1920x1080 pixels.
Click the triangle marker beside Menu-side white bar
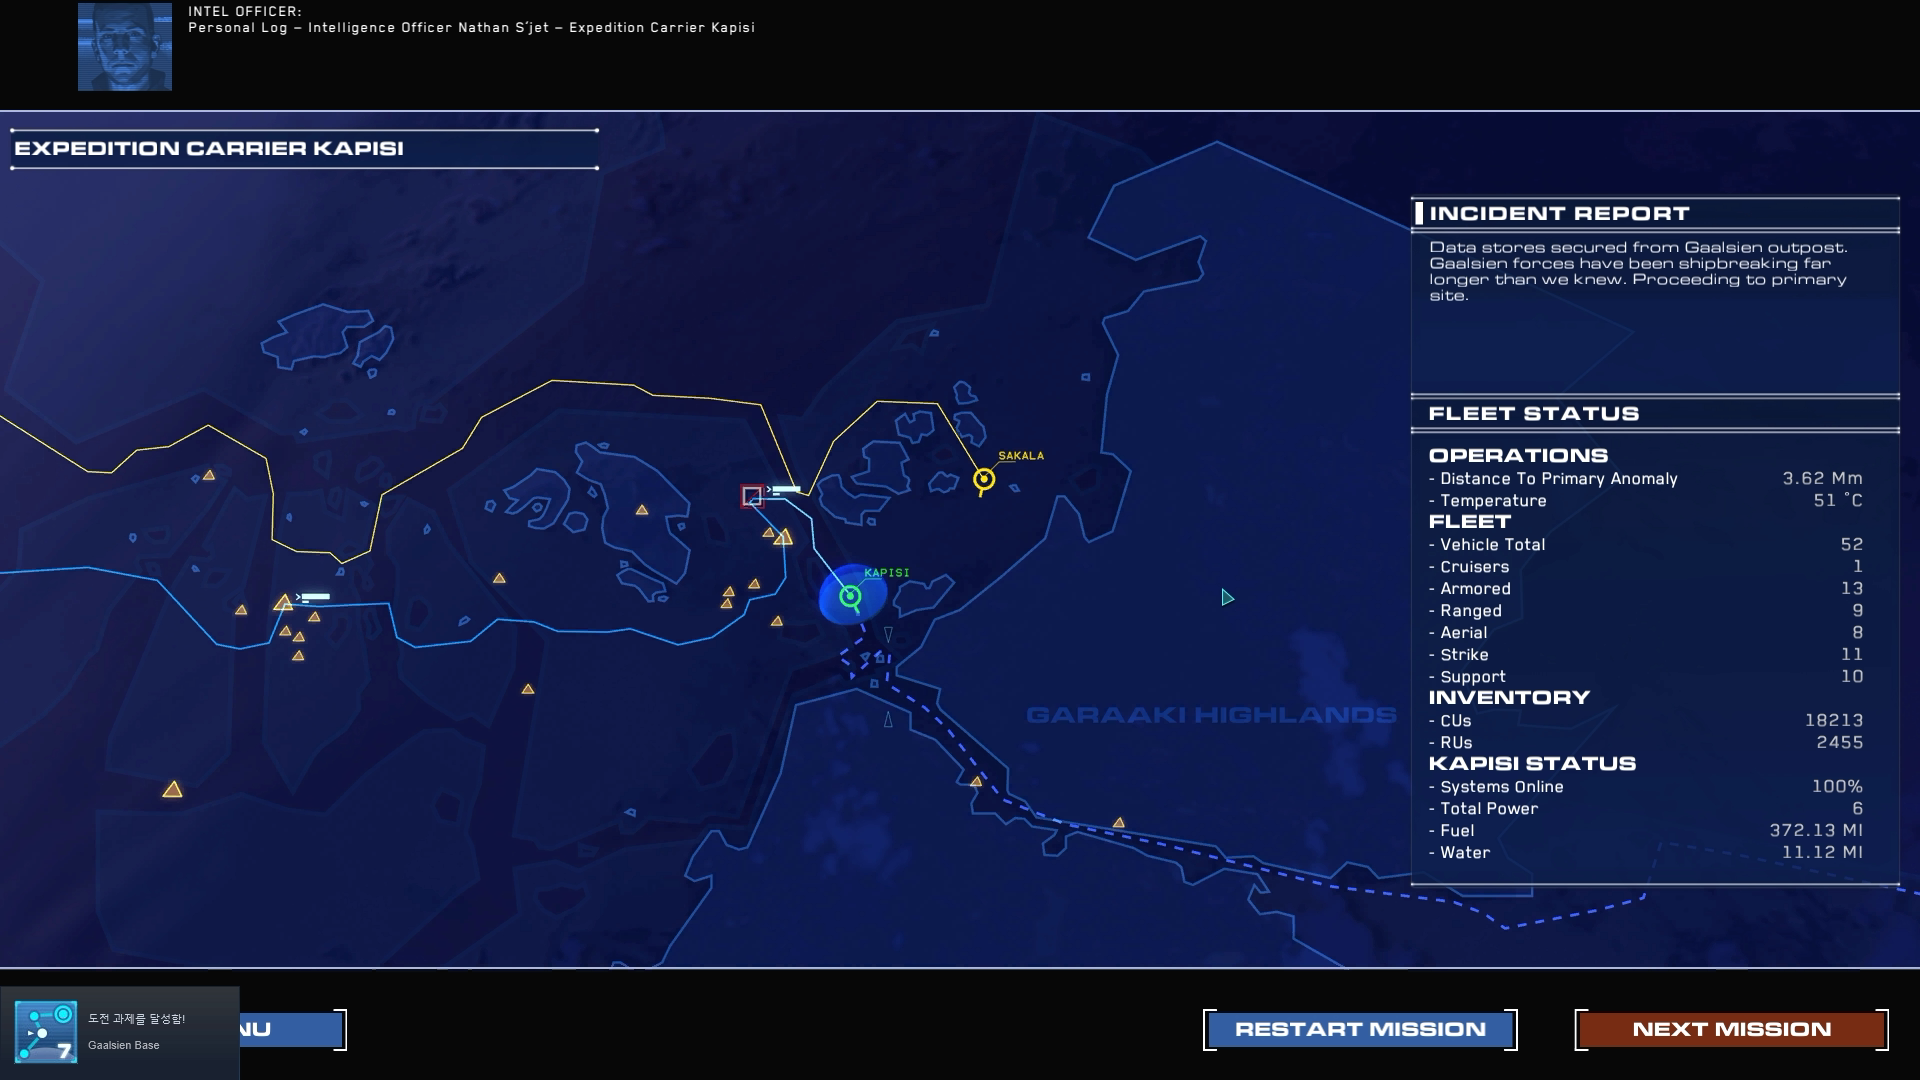pyautogui.click(x=283, y=603)
